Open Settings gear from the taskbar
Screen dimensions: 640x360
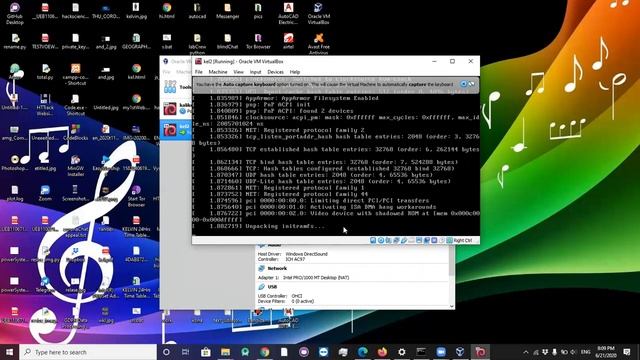[402, 352]
